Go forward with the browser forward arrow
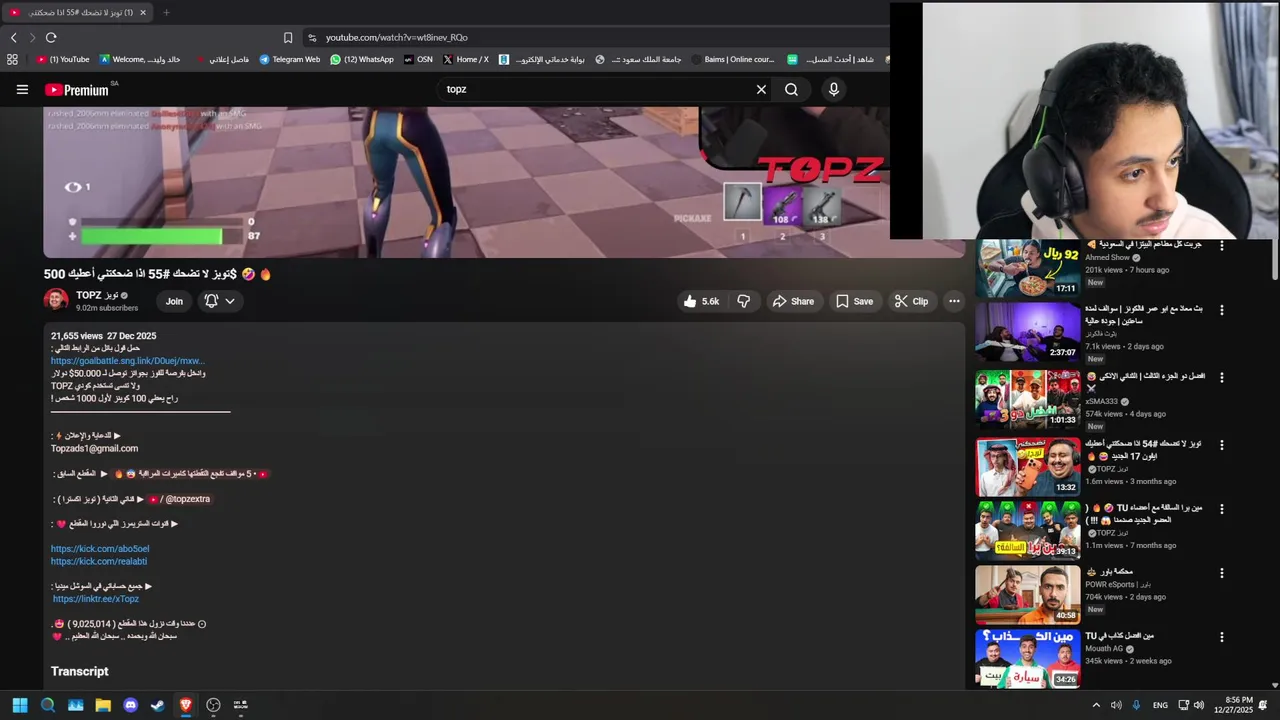Image resolution: width=1280 pixels, height=720 pixels. [x=32, y=37]
